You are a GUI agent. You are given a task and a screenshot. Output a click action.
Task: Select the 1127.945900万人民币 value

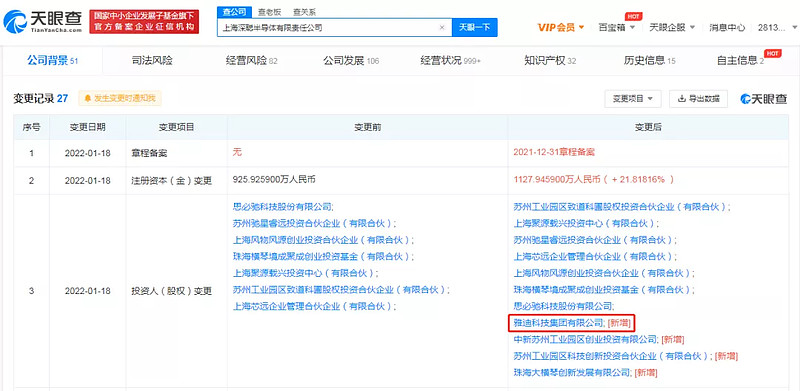coord(558,180)
